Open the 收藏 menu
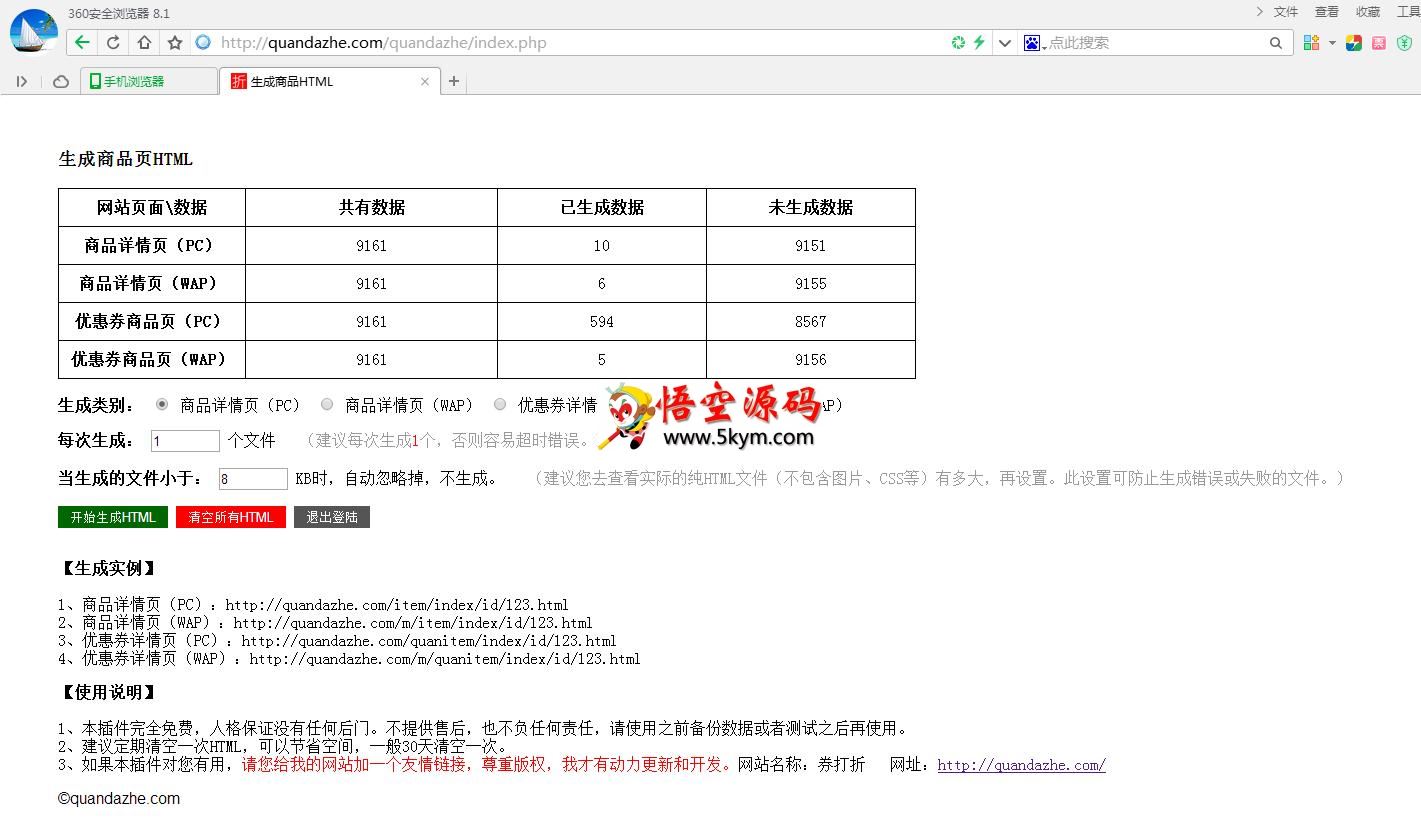1421x833 pixels. click(x=1368, y=12)
